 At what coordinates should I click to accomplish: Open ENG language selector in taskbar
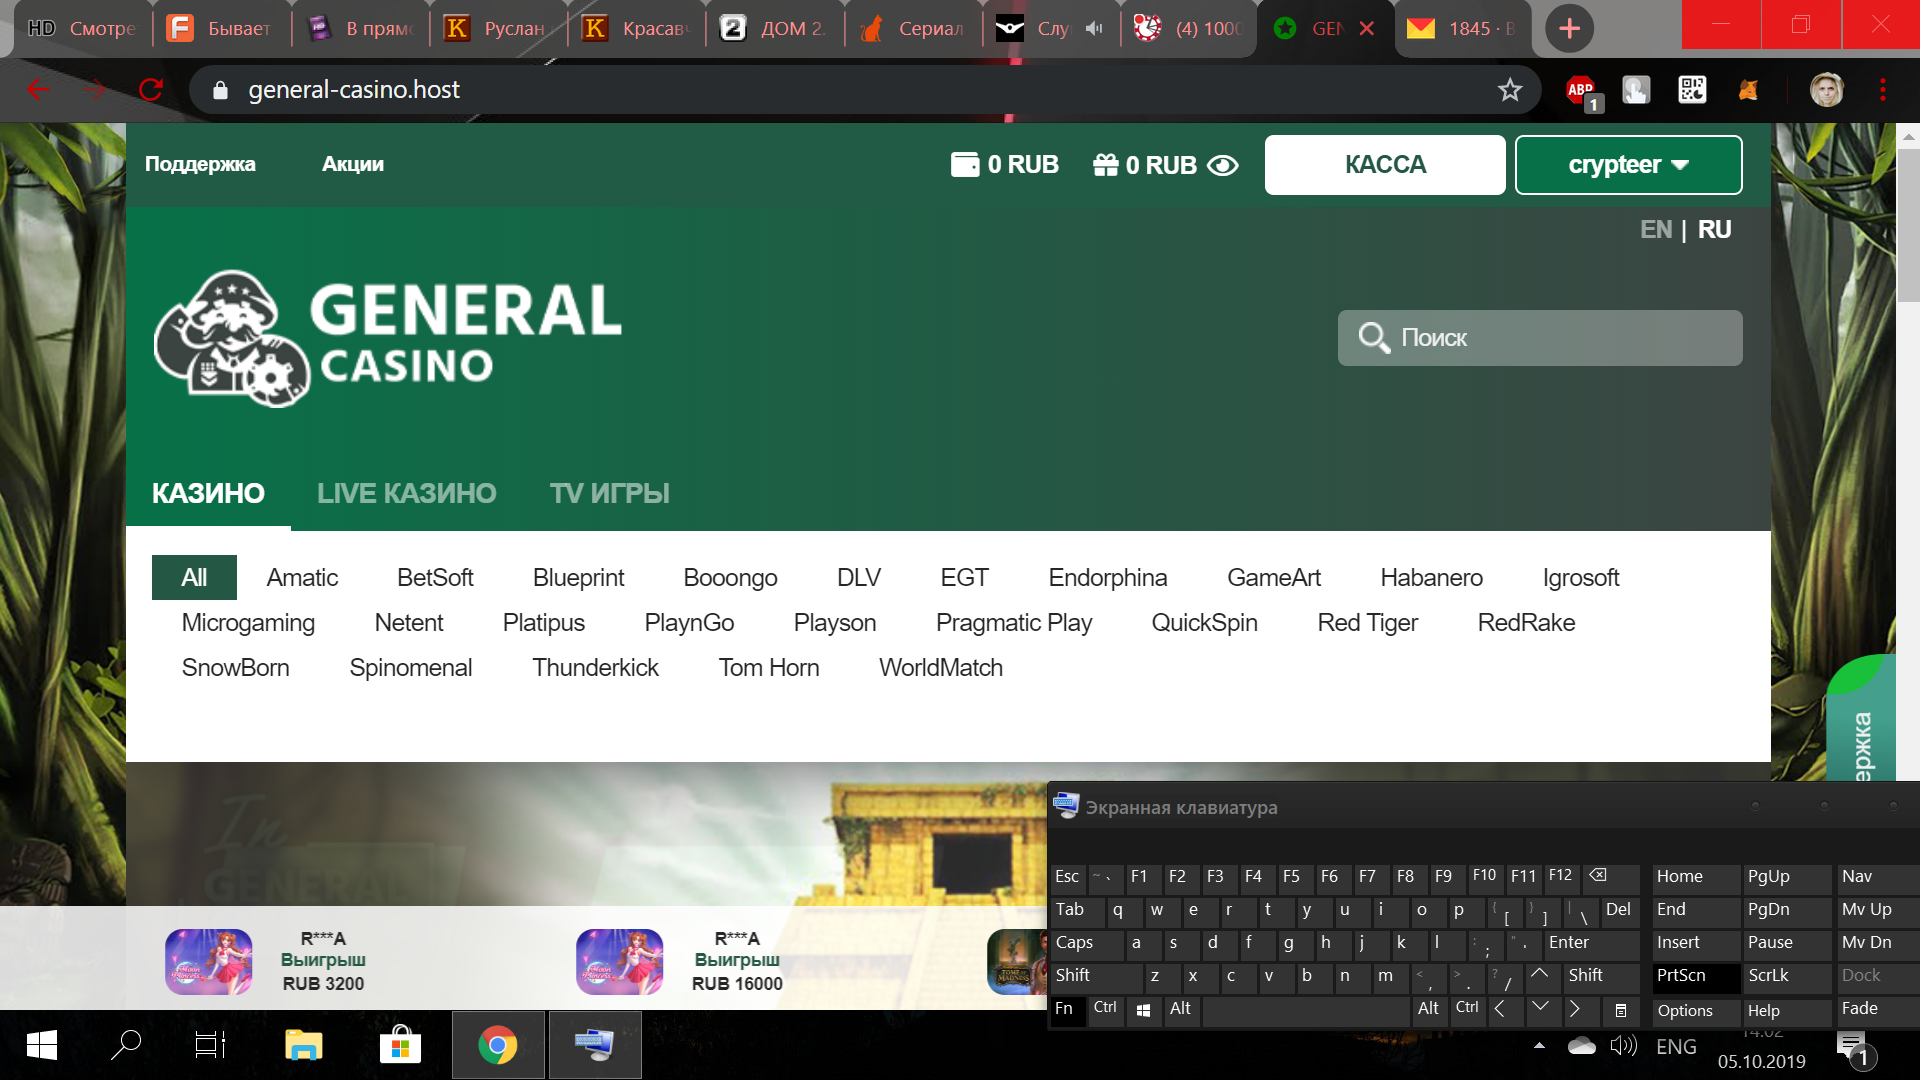click(x=1676, y=1046)
